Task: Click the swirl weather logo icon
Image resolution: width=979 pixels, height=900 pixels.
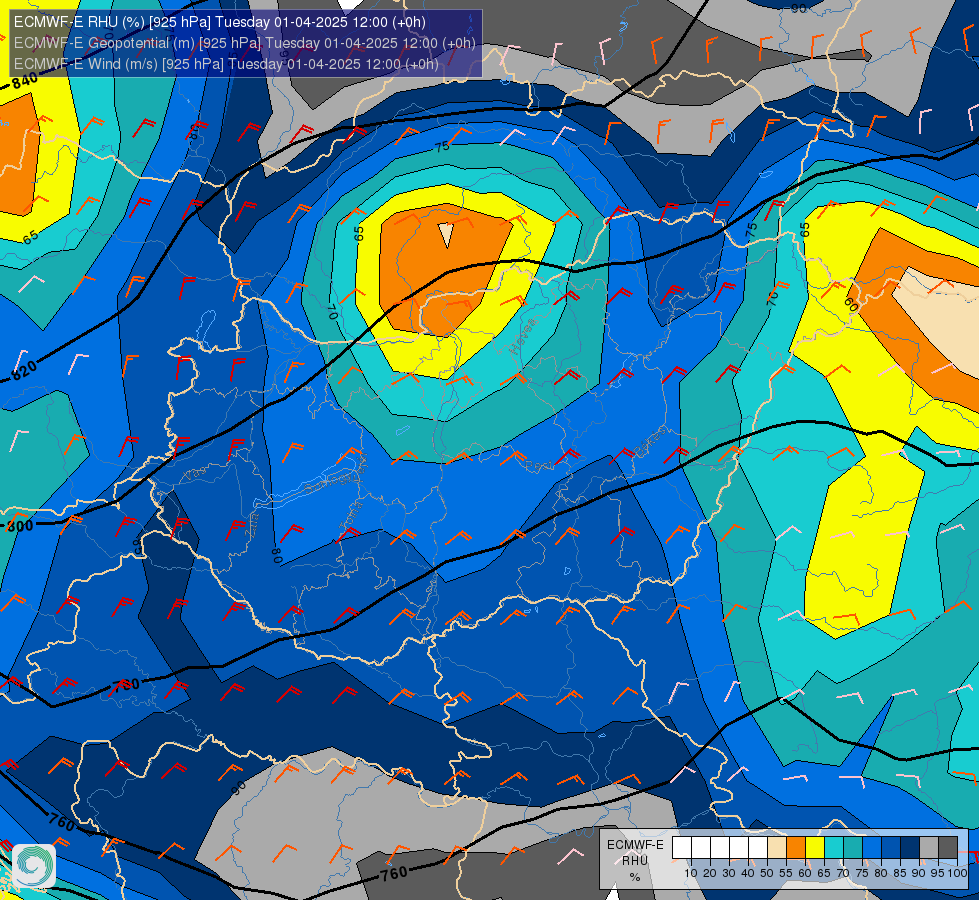Action: coord(34,866)
